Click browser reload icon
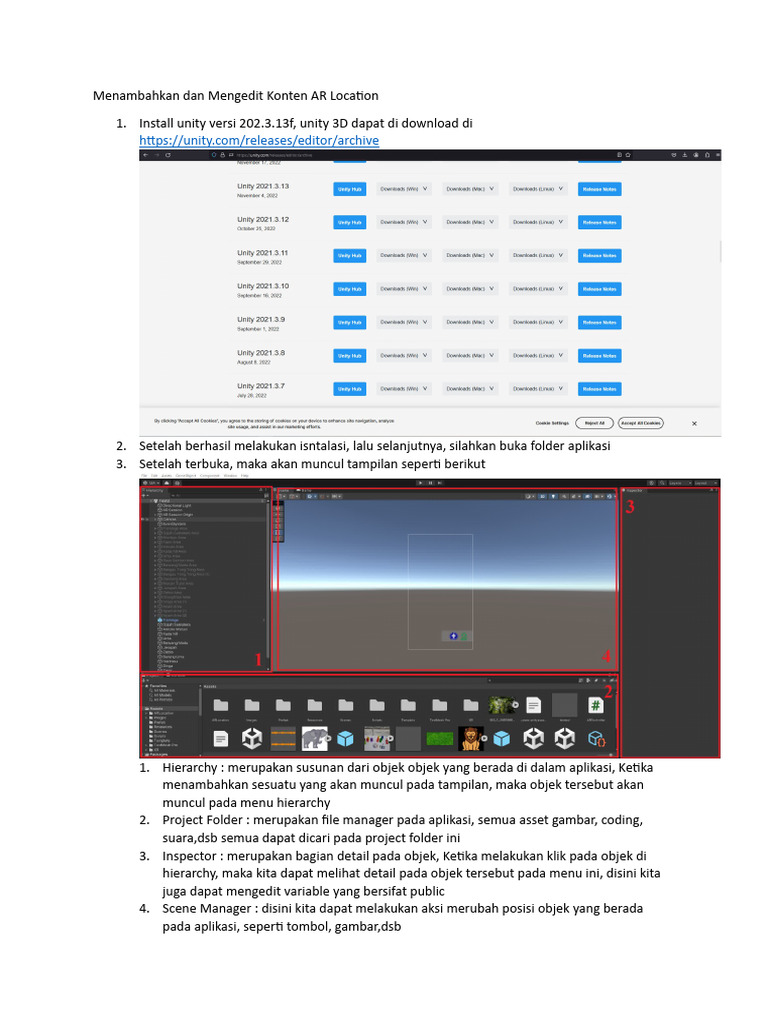This screenshot has width=768, height=1024. pos(167,155)
